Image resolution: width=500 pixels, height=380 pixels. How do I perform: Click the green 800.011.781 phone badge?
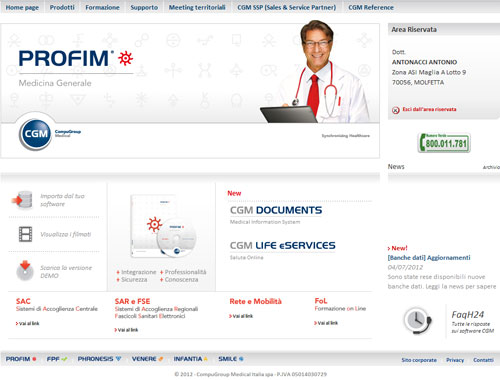coord(444,143)
